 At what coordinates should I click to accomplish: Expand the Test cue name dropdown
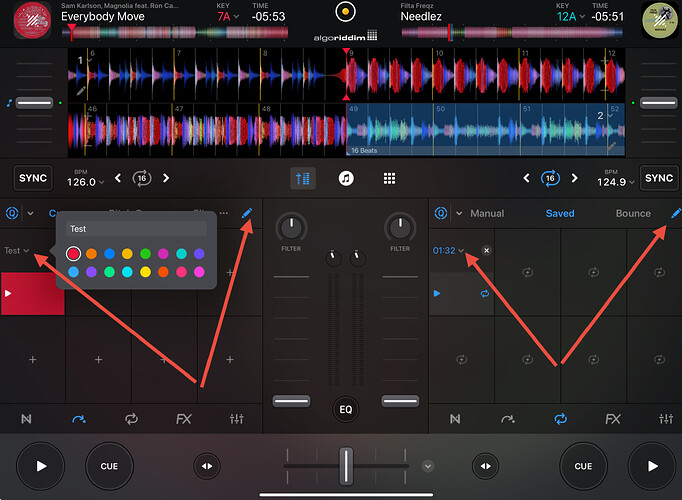coord(16,251)
